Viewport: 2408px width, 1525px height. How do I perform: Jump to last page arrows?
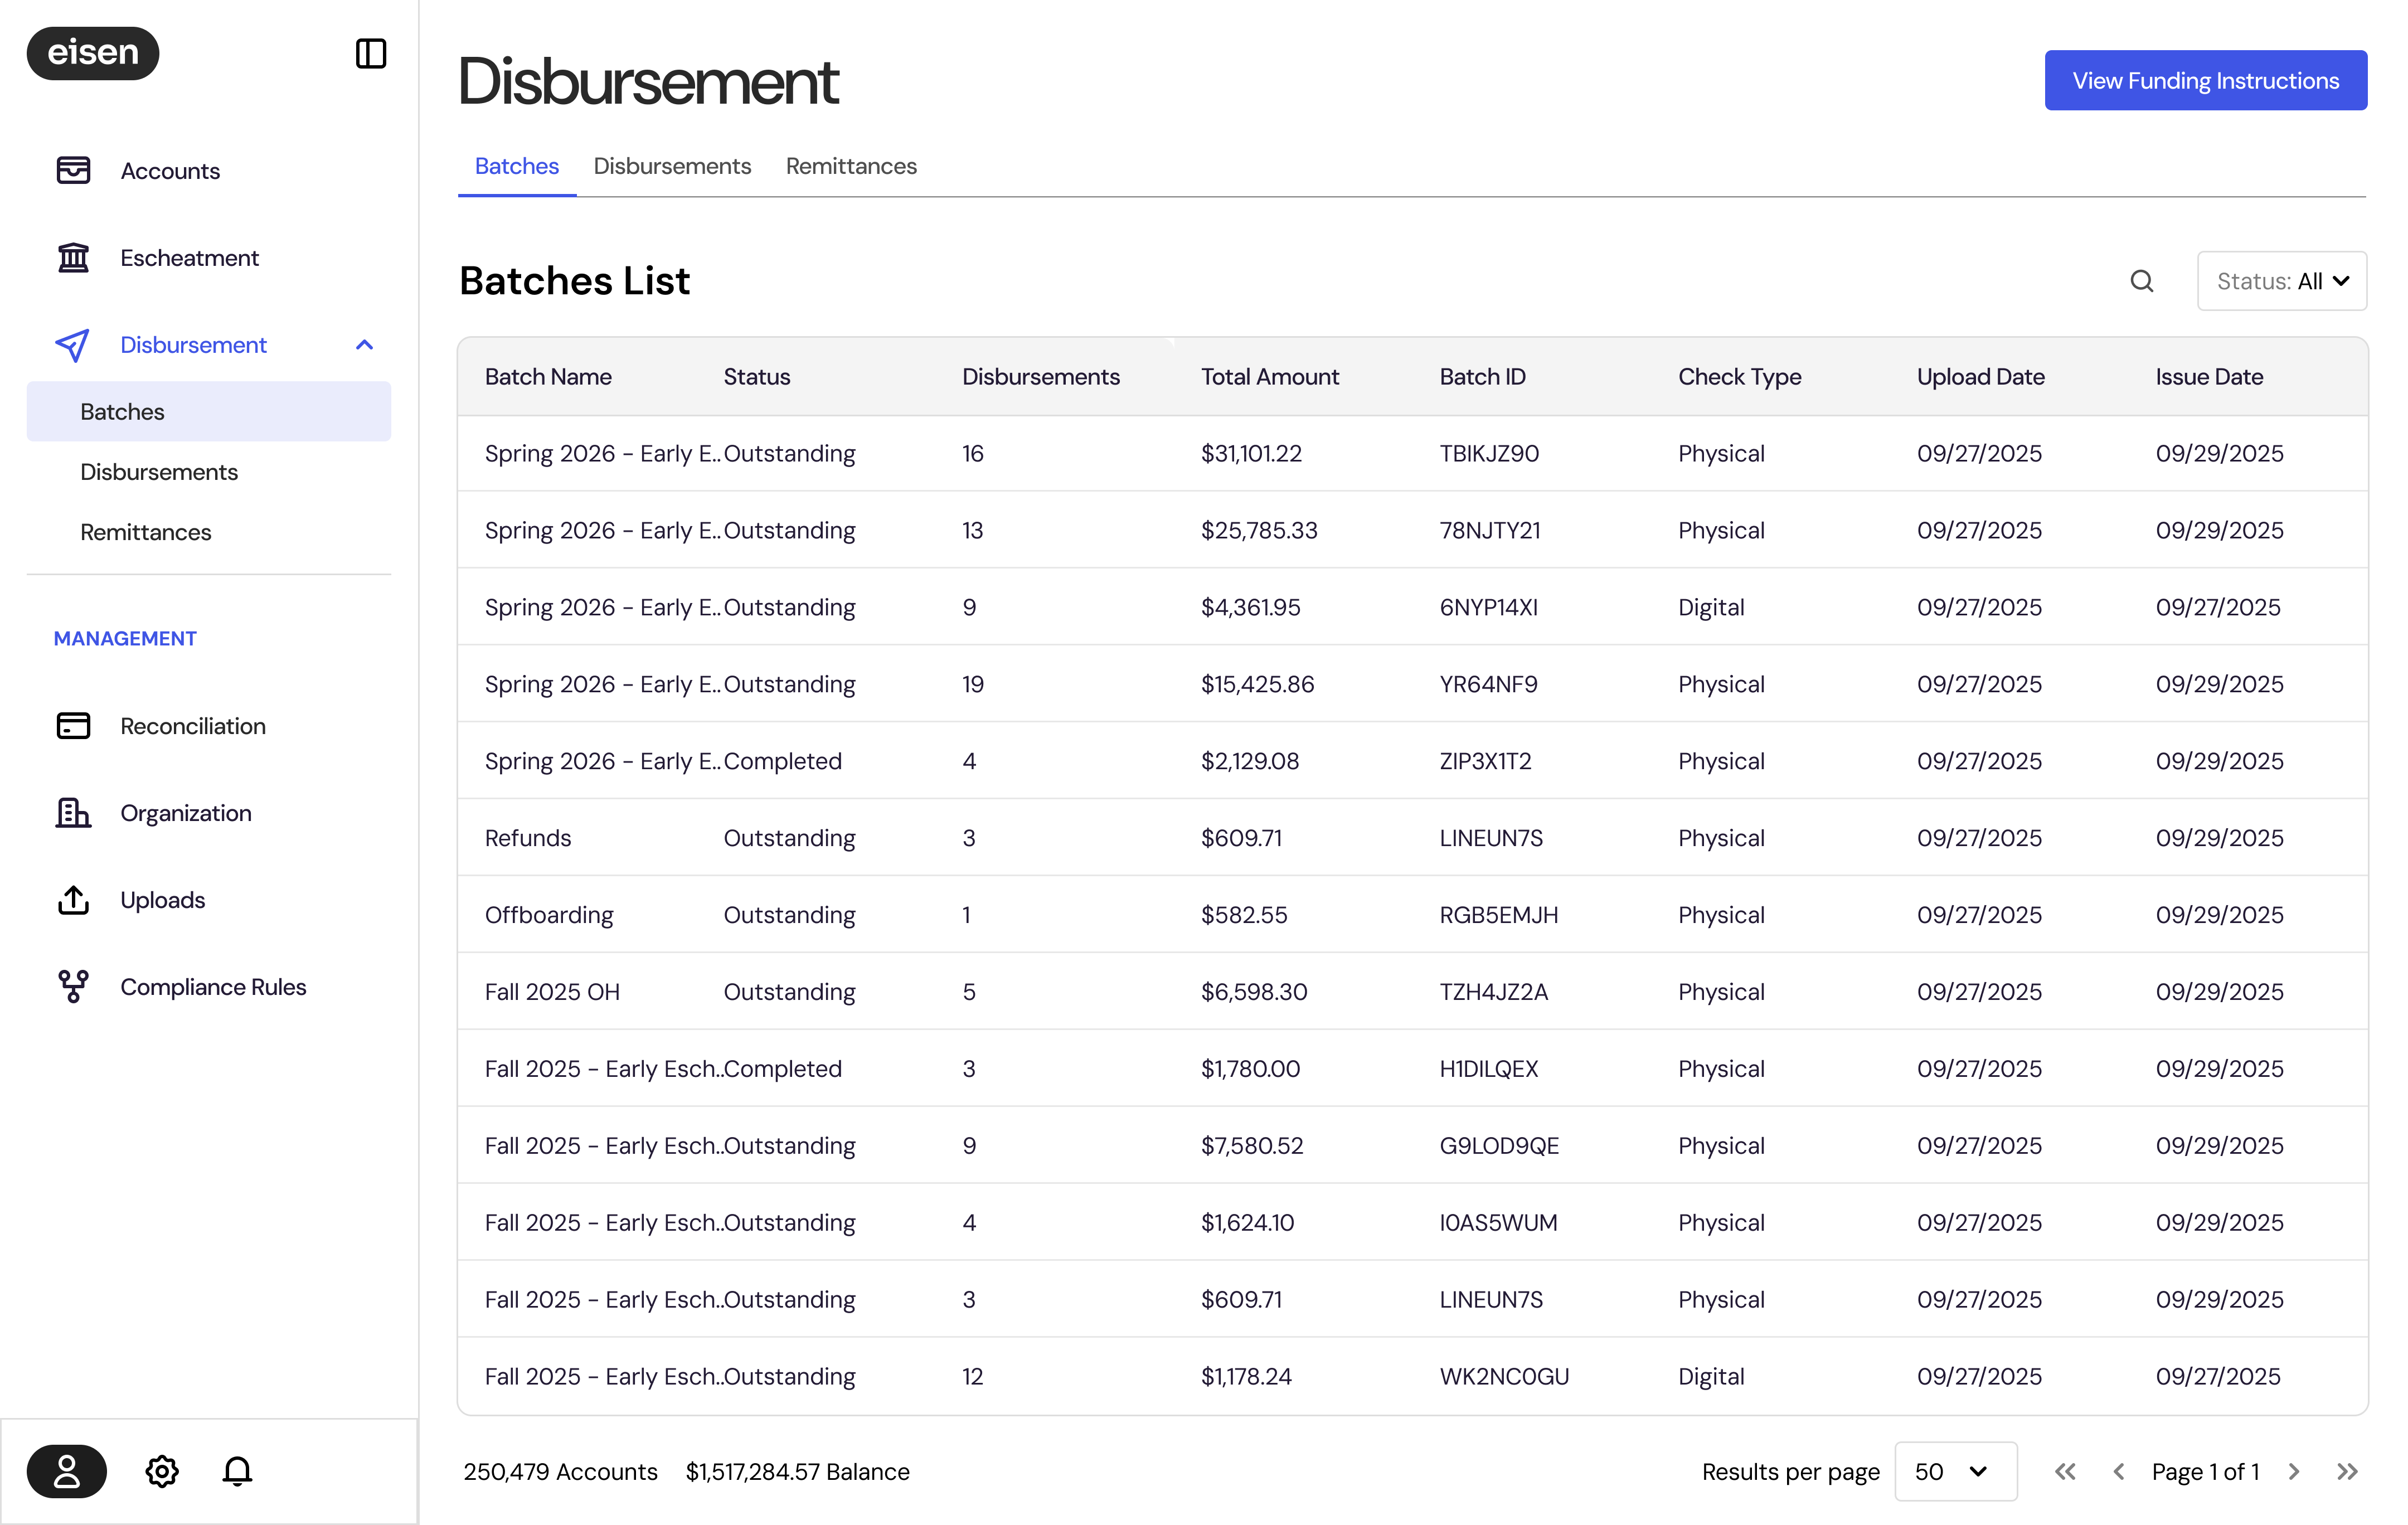pyautogui.click(x=2347, y=1471)
